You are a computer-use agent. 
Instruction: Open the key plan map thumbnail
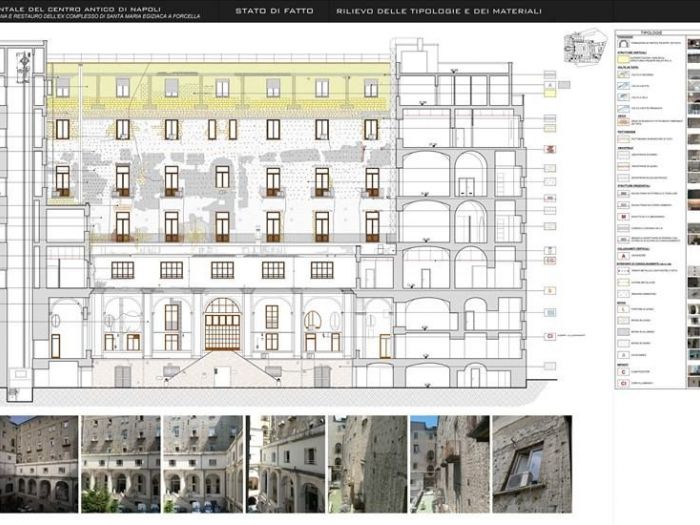(x=585, y=46)
